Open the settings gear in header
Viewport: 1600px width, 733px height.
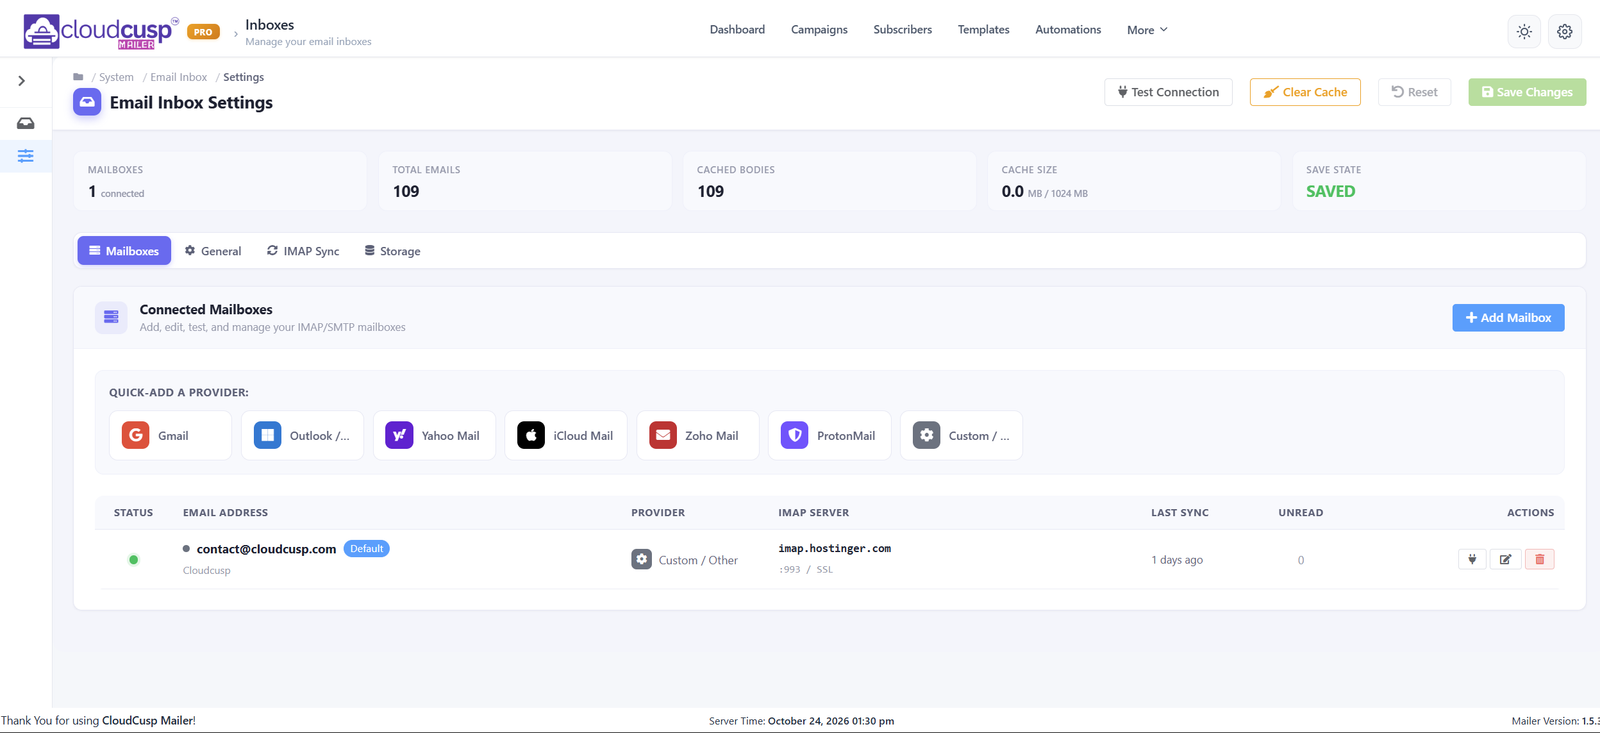click(x=1565, y=32)
